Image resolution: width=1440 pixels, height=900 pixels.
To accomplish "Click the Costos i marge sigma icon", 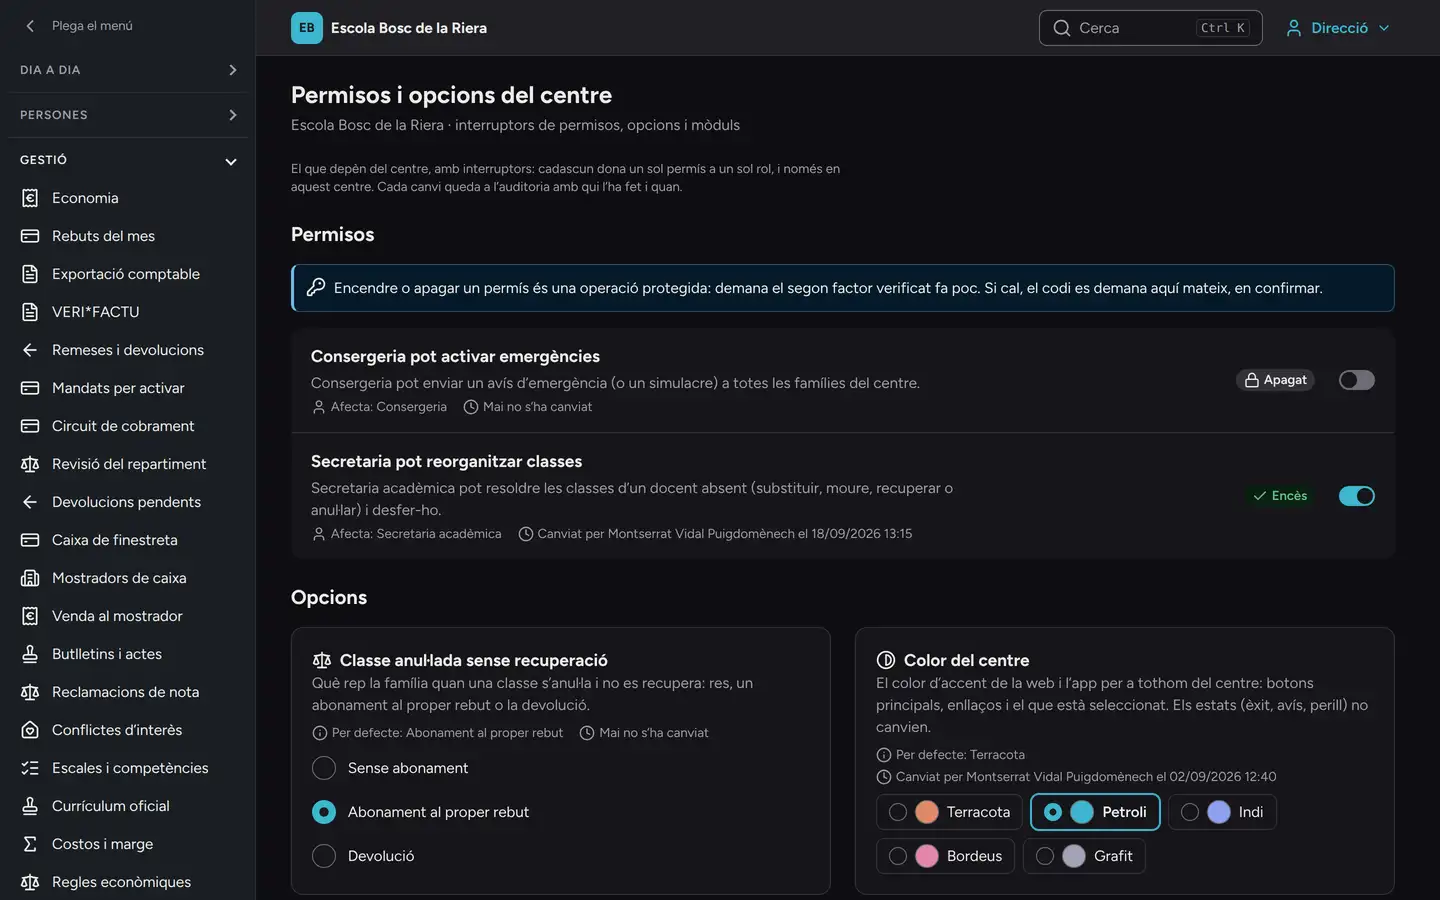I will (30, 844).
